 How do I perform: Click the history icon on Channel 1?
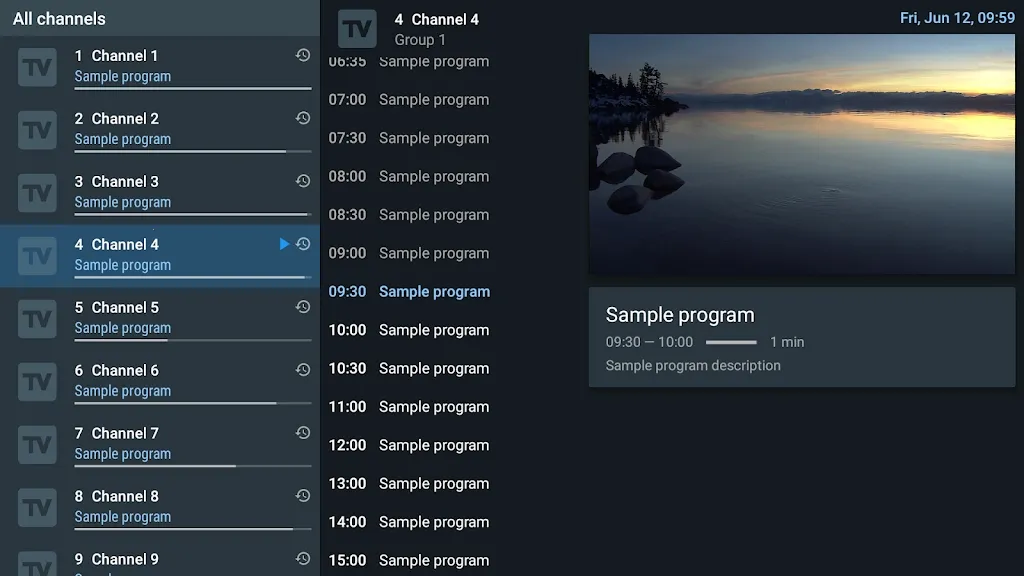[303, 56]
